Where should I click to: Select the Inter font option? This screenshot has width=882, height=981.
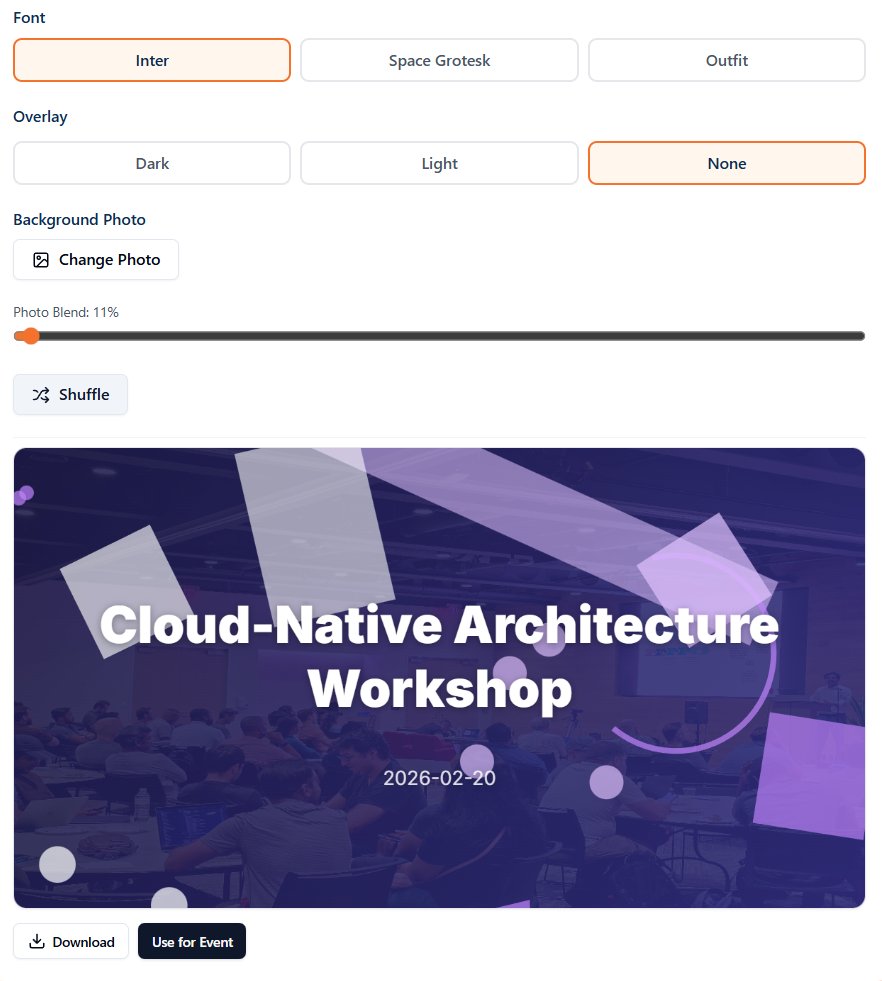(x=152, y=60)
